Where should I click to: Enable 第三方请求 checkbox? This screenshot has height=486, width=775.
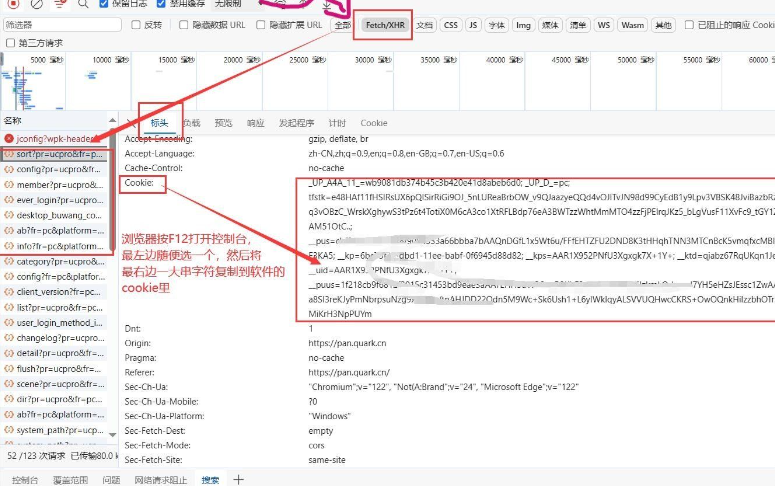[x=10, y=43]
